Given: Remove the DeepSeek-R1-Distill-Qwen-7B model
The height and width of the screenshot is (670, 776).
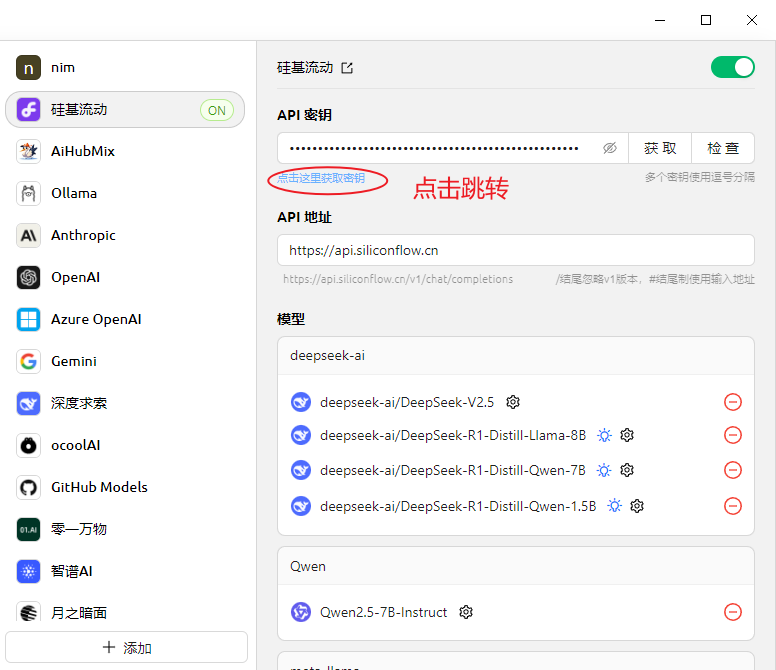Looking at the screenshot, I should (732, 470).
